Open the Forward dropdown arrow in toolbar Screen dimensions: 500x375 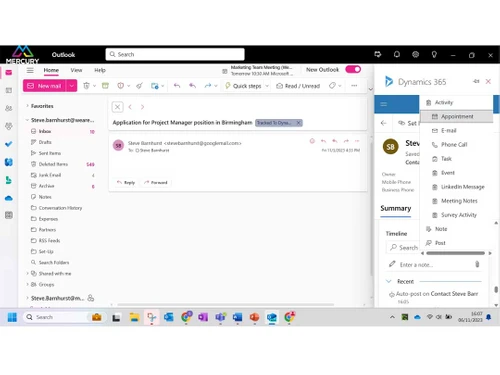[216, 86]
